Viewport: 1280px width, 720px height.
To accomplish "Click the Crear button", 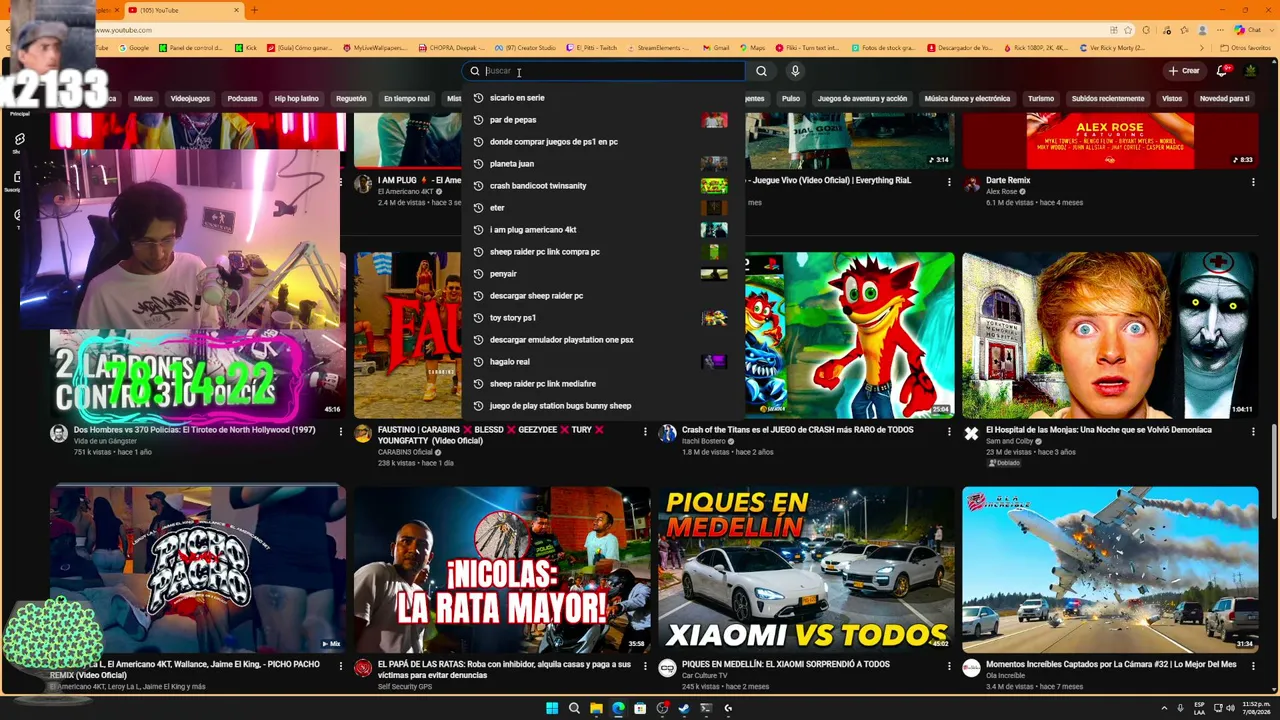I will (1183, 71).
